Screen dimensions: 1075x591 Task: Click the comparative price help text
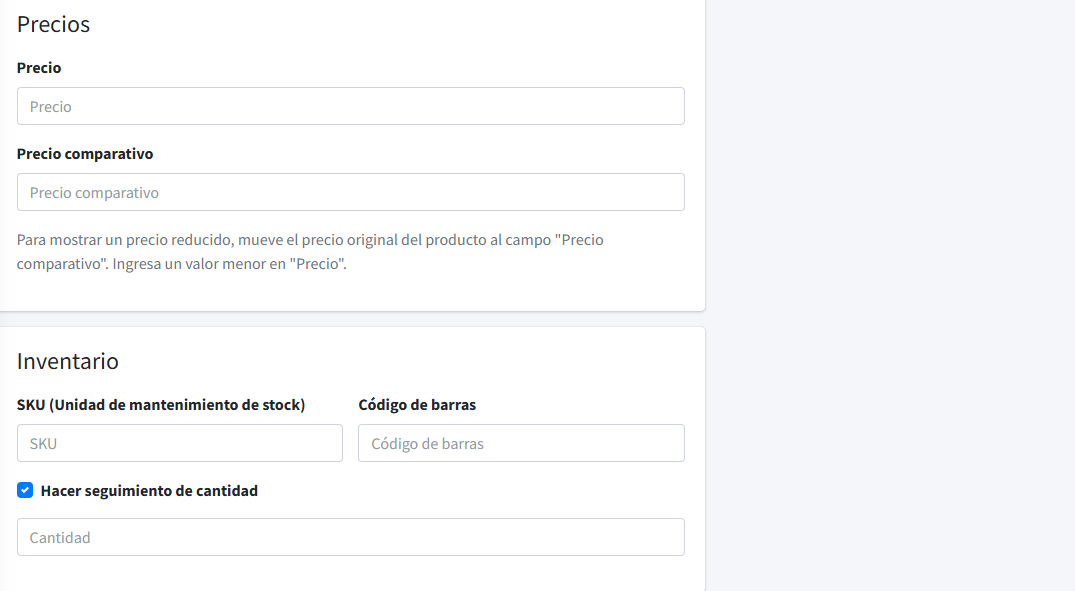[308, 249]
